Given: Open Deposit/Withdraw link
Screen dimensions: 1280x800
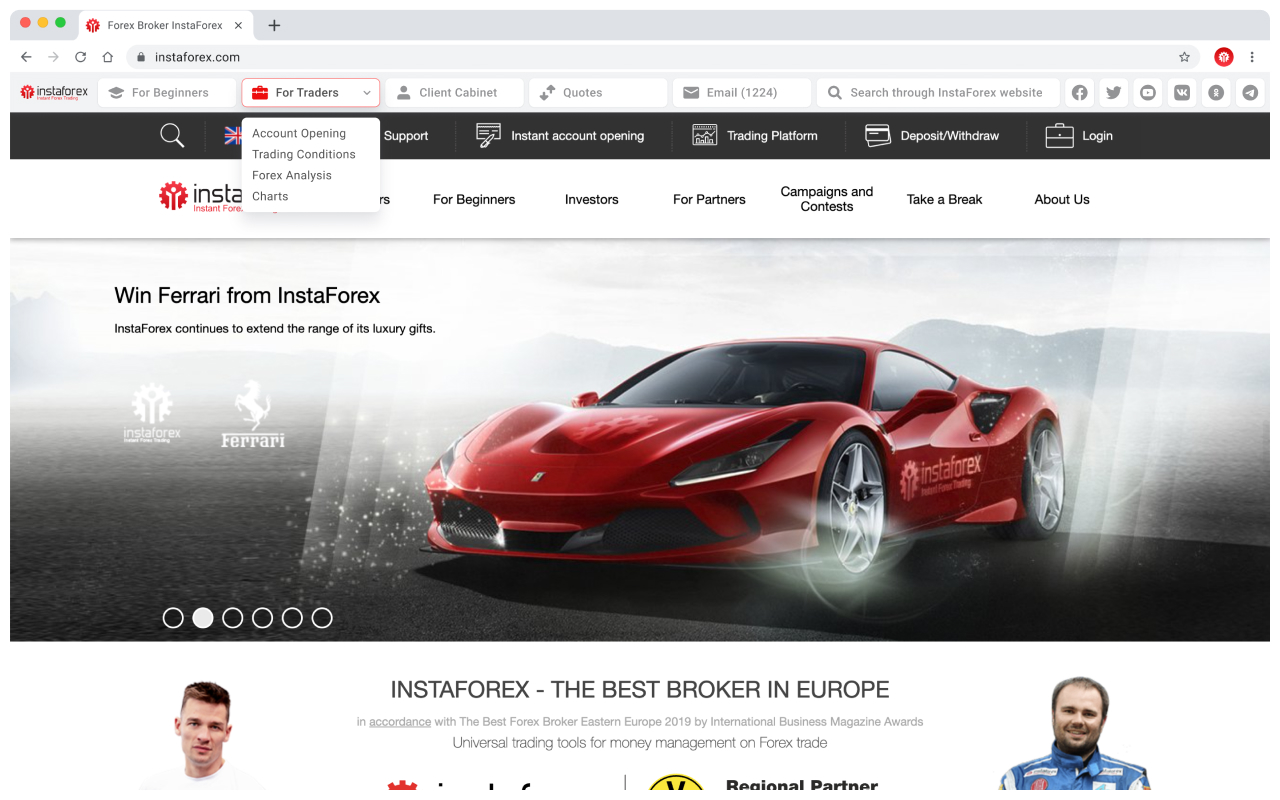Looking at the screenshot, I should (950, 135).
